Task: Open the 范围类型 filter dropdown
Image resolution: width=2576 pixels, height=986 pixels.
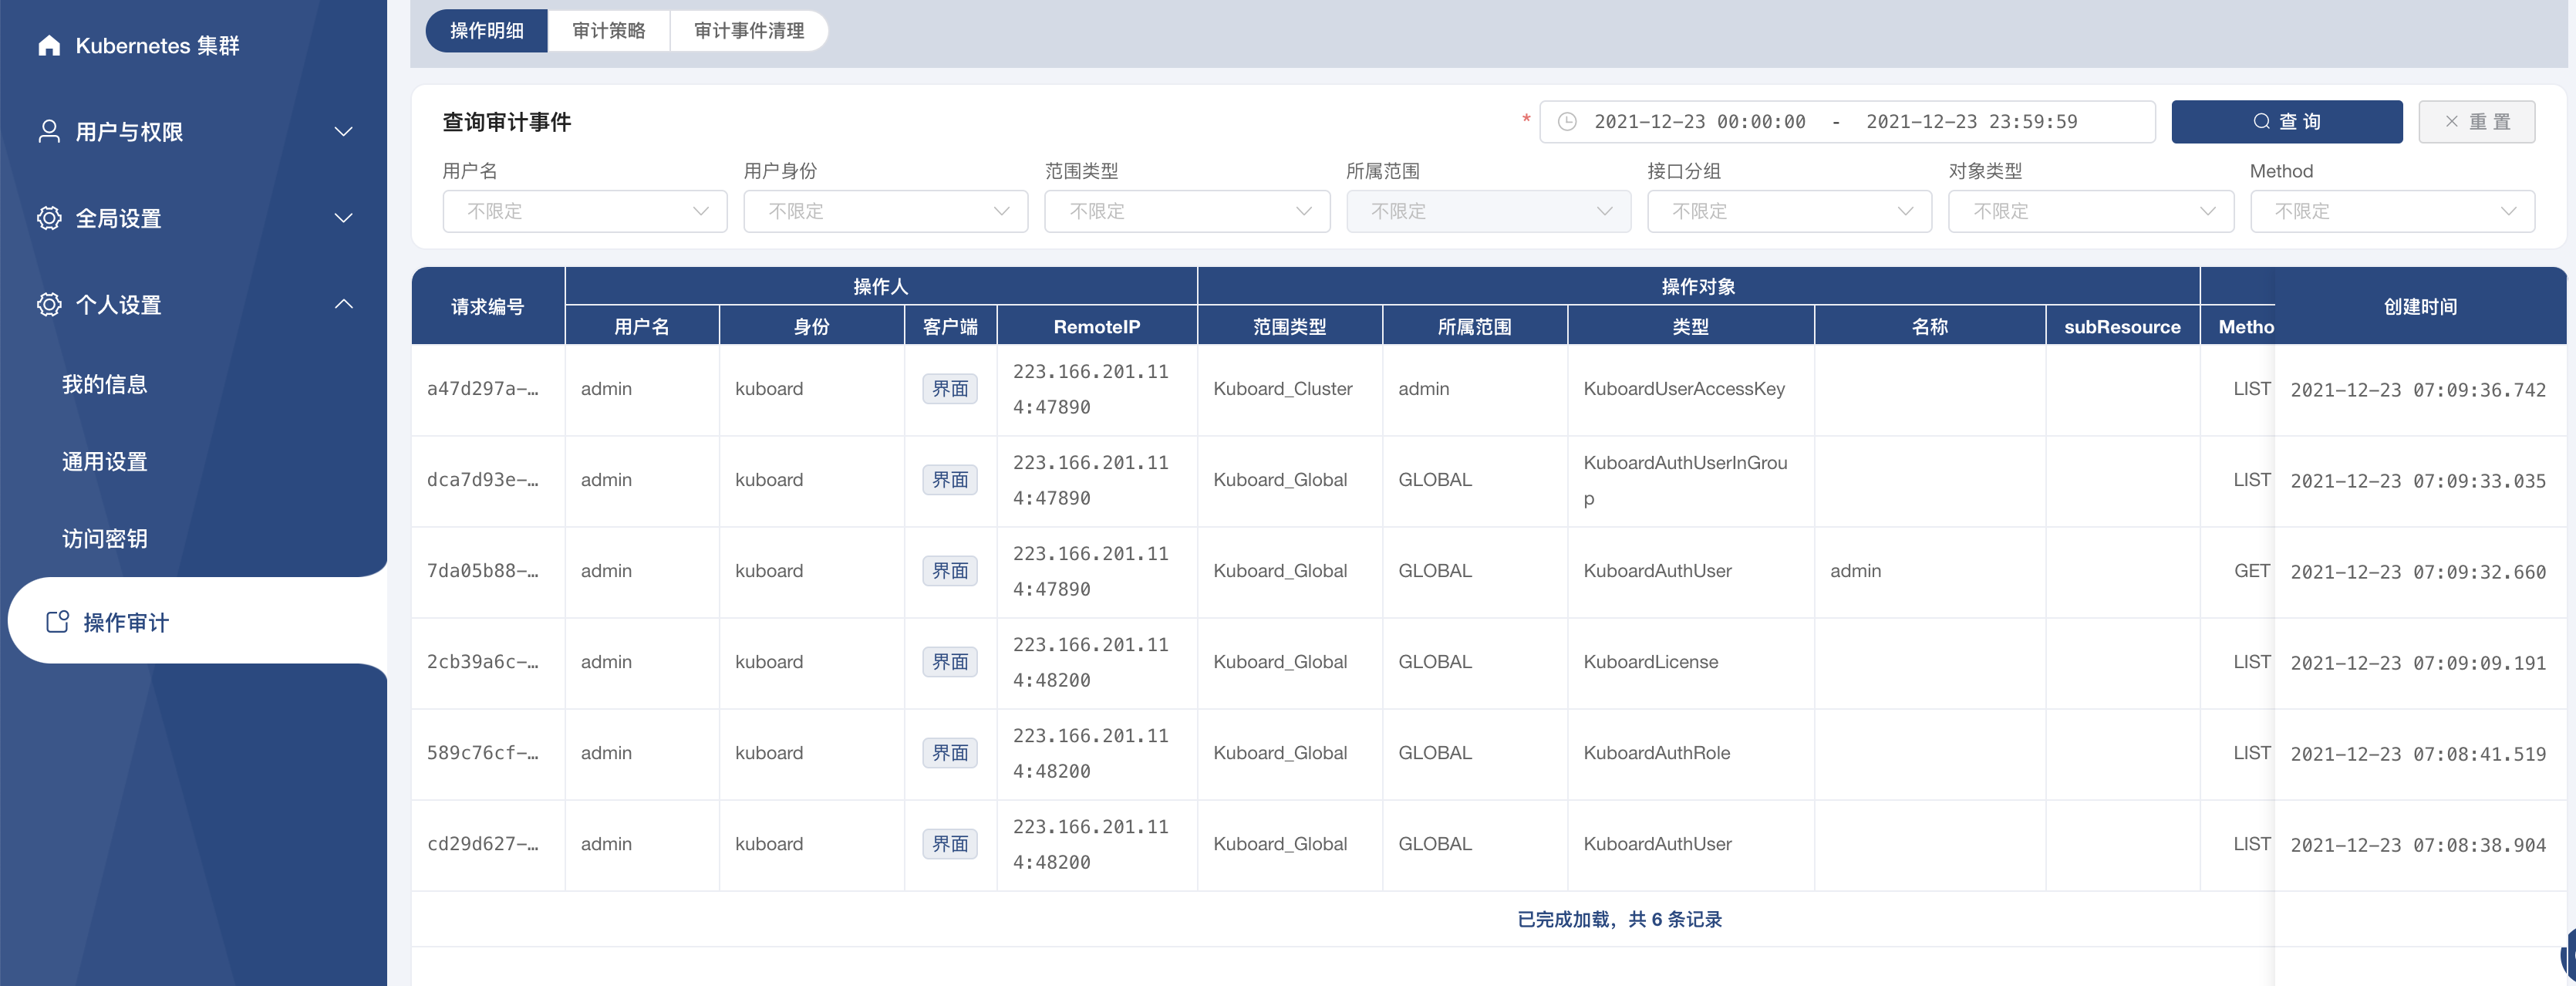Action: [1187, 211]
